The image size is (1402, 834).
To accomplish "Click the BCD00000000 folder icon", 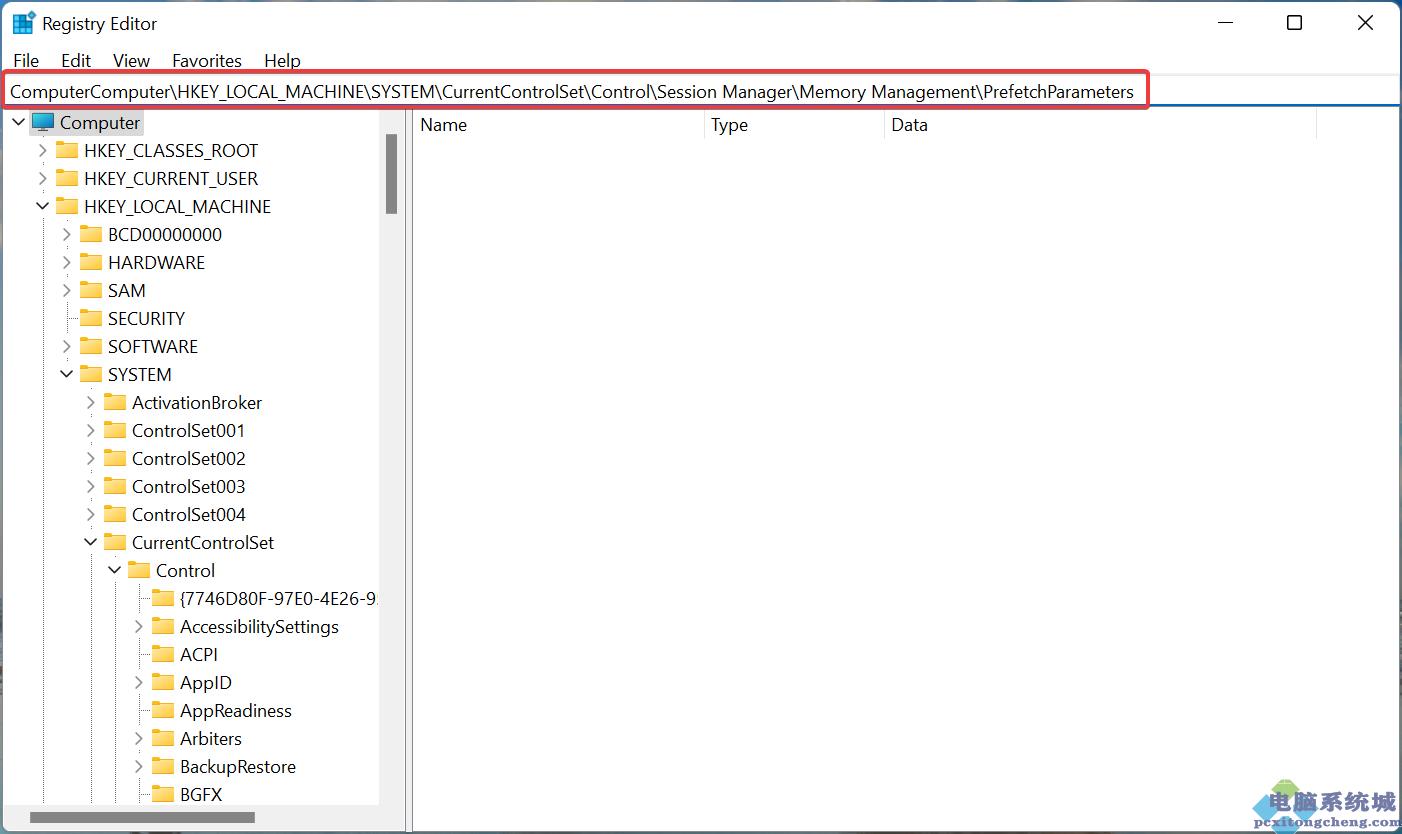I will 91,234.
